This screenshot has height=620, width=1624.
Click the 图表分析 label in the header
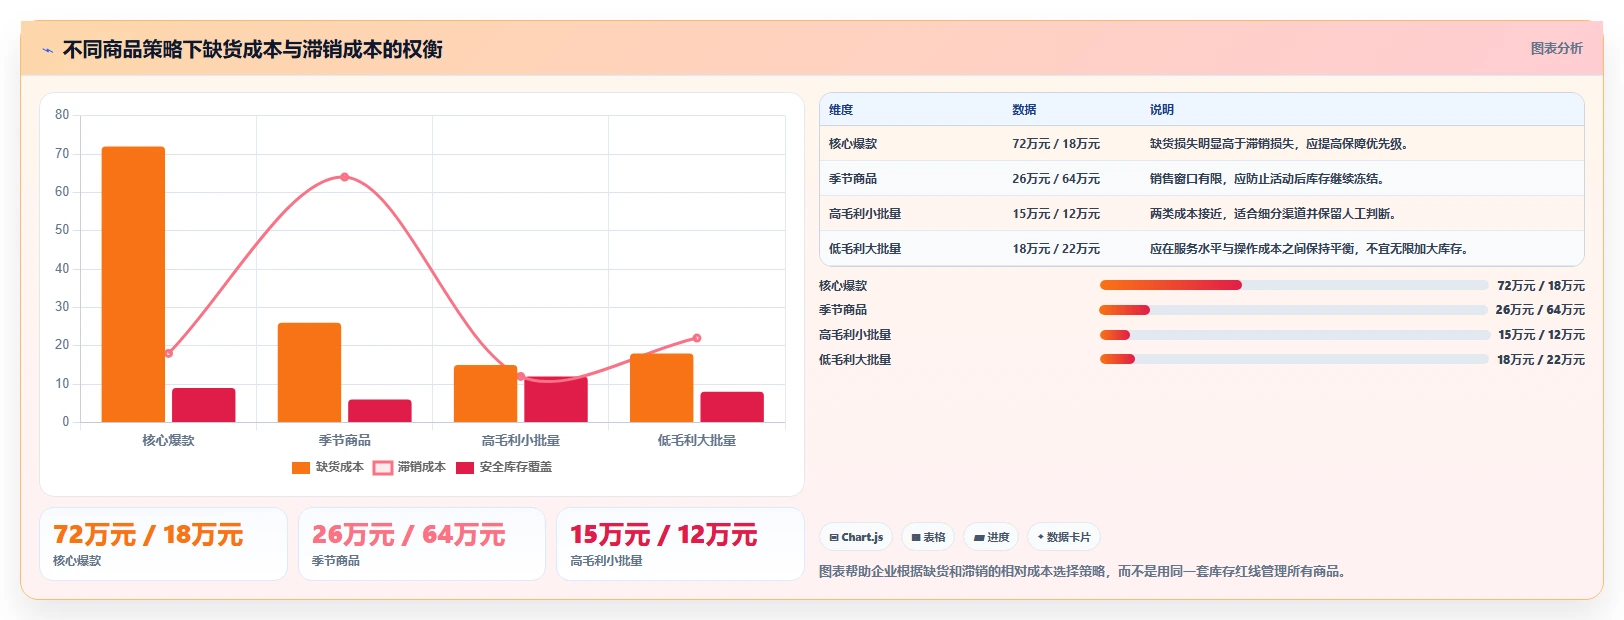click(1556, 48)
